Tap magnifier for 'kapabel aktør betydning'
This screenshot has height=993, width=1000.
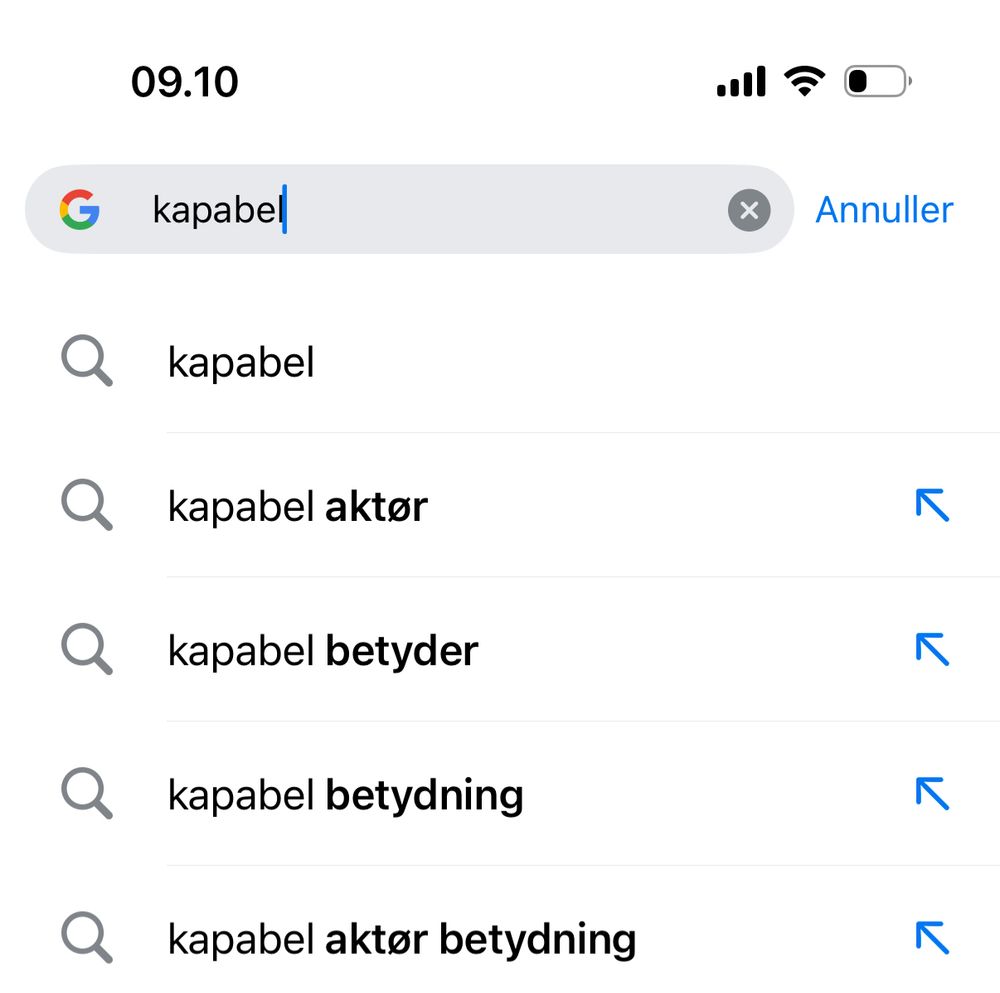pos(87,937)
